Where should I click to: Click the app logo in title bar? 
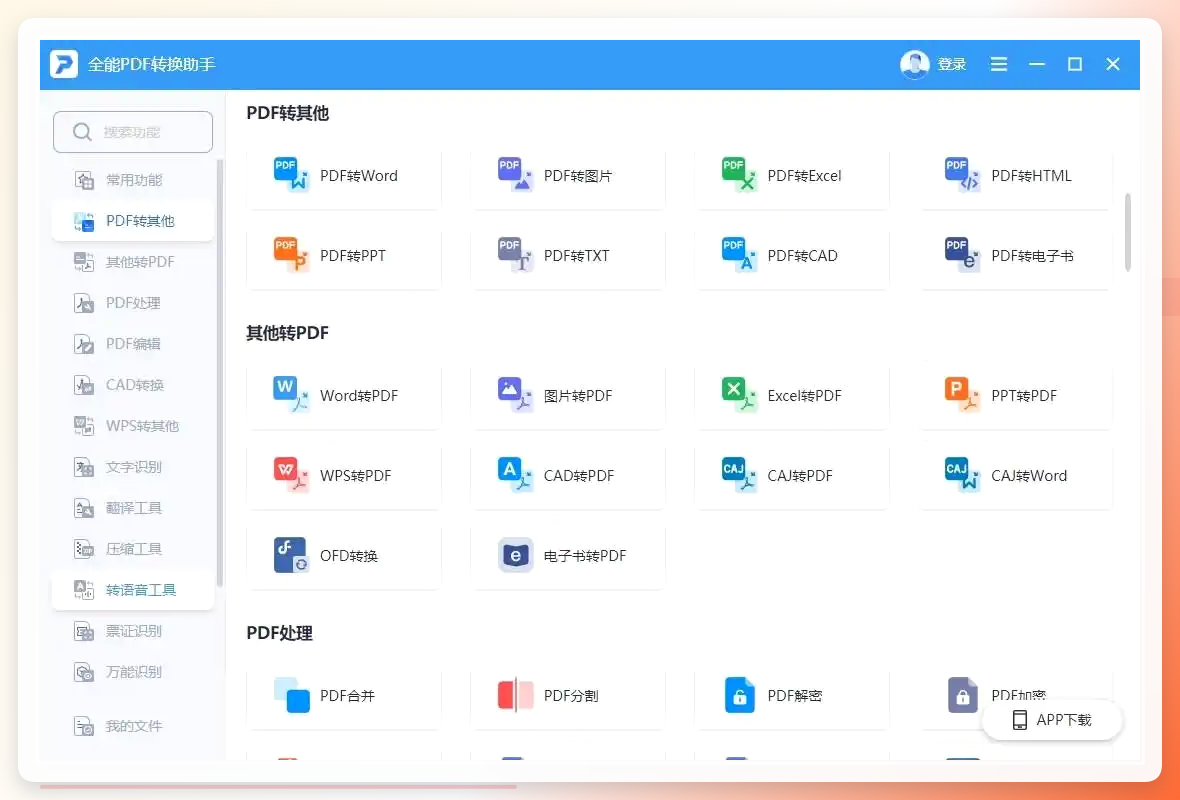[x=64, y=64]
